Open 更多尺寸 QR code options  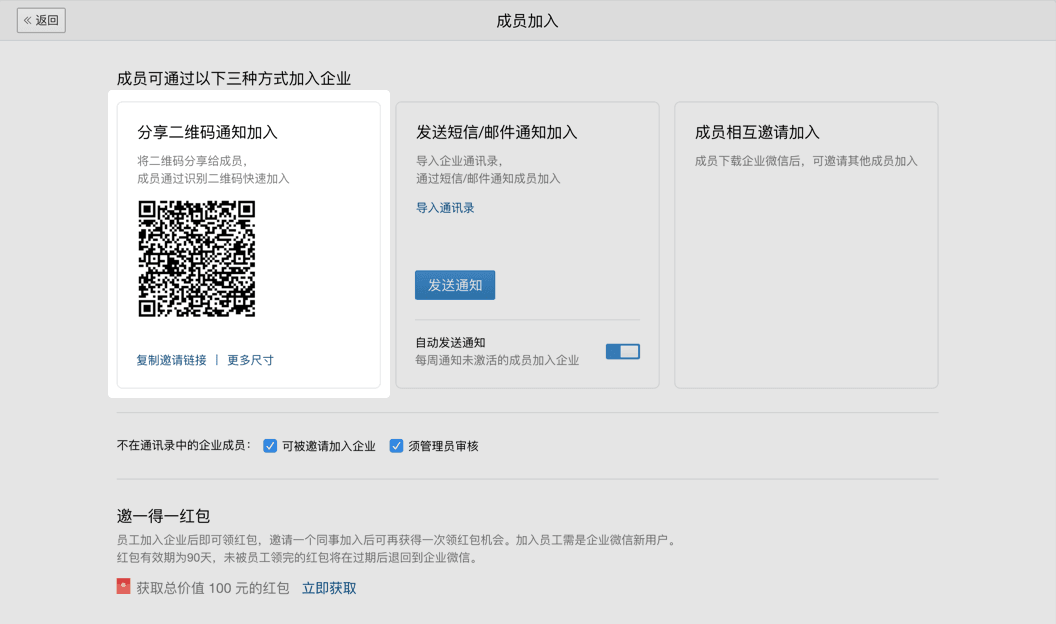pos(251,359)
